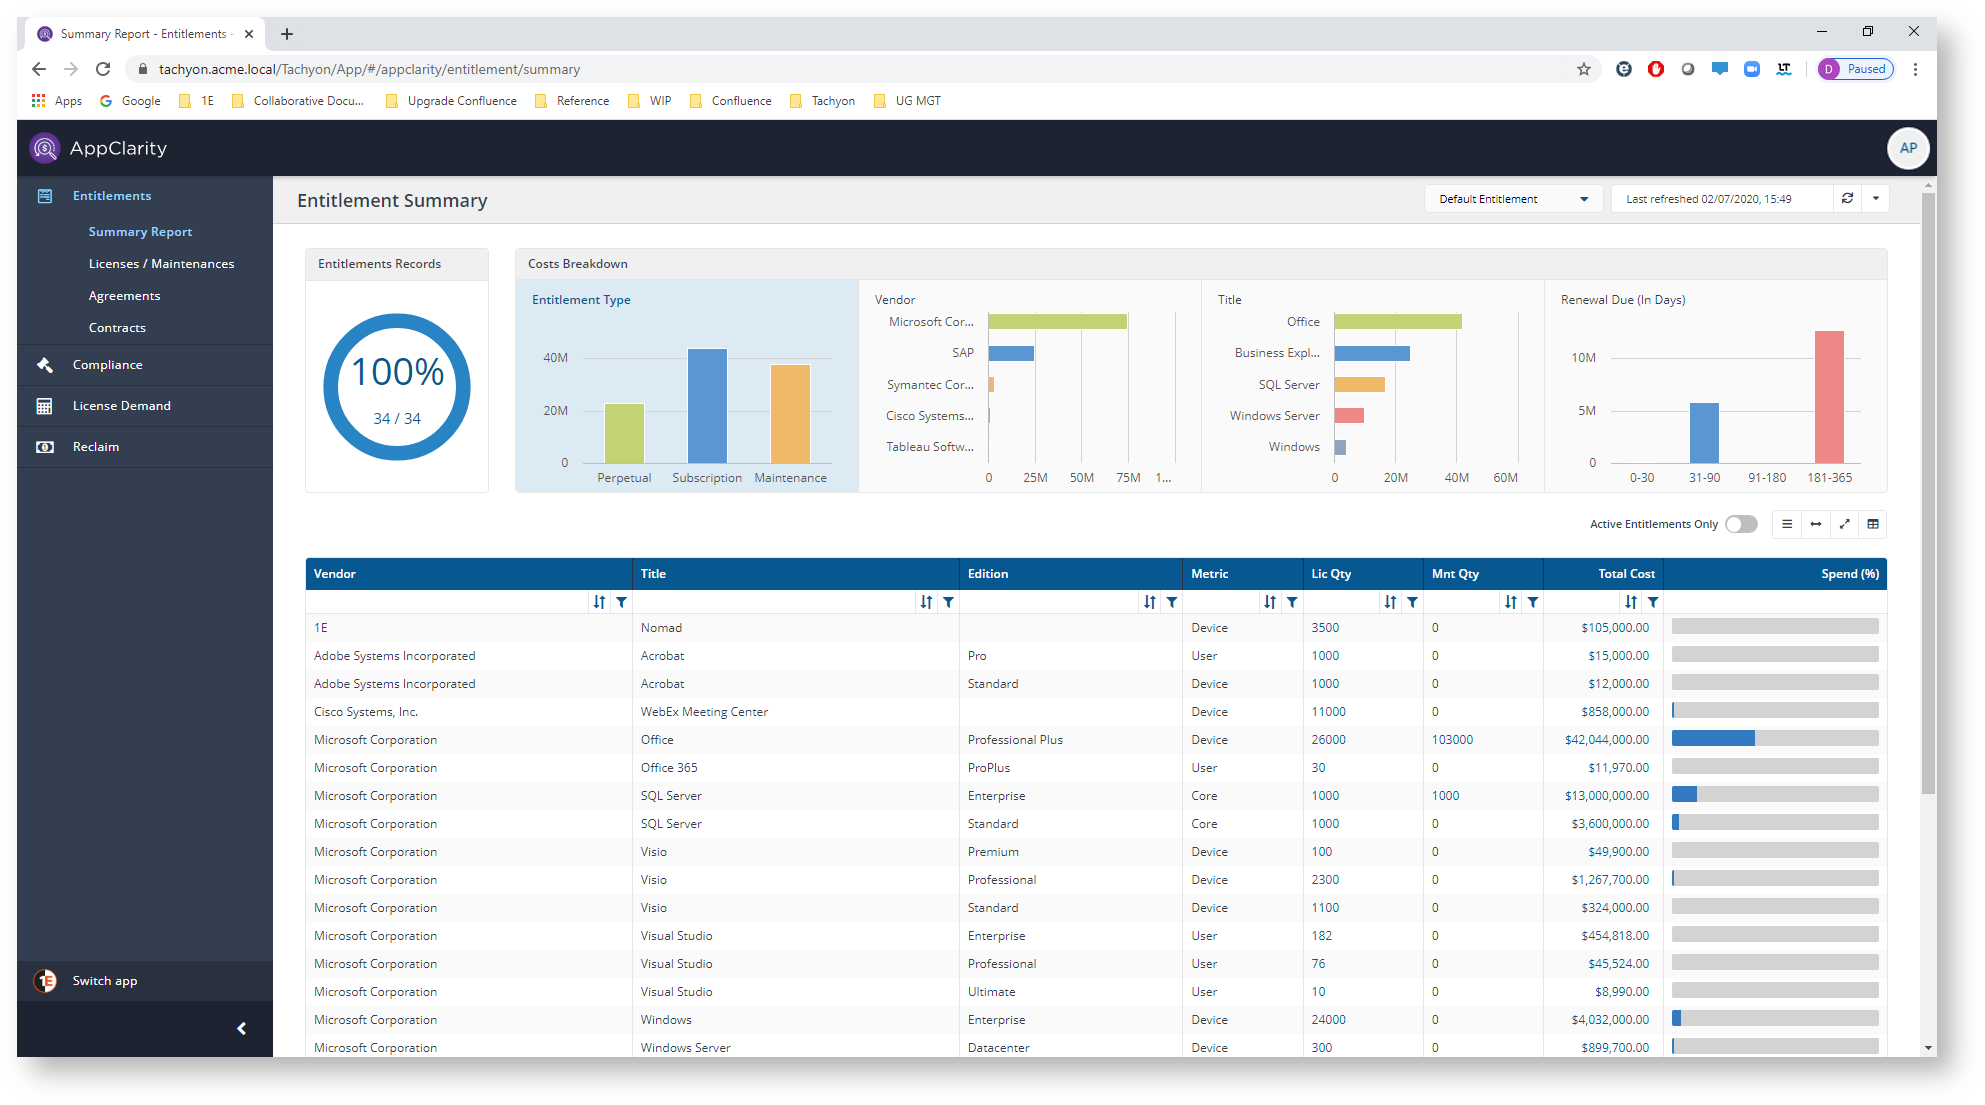Open the Reclaim sidebar section
This screenshot has width=1985, height=1105.
[145, 447]
